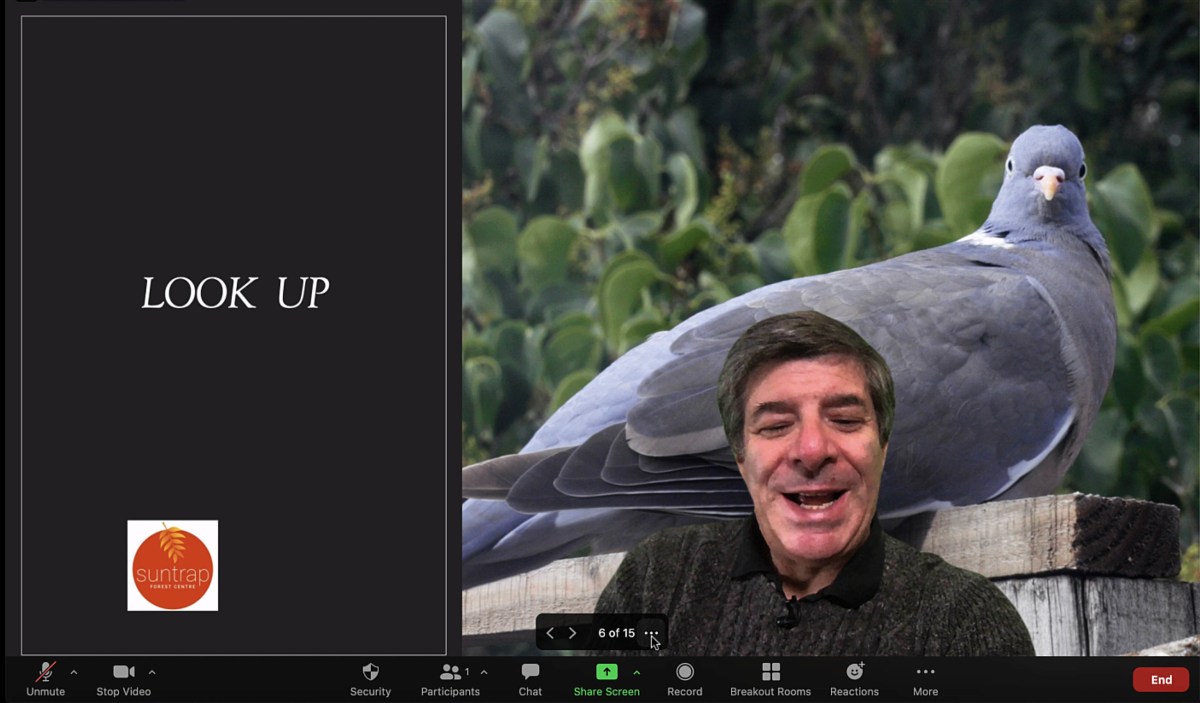
Task: End the meeting
Action: pos(1160,678)
